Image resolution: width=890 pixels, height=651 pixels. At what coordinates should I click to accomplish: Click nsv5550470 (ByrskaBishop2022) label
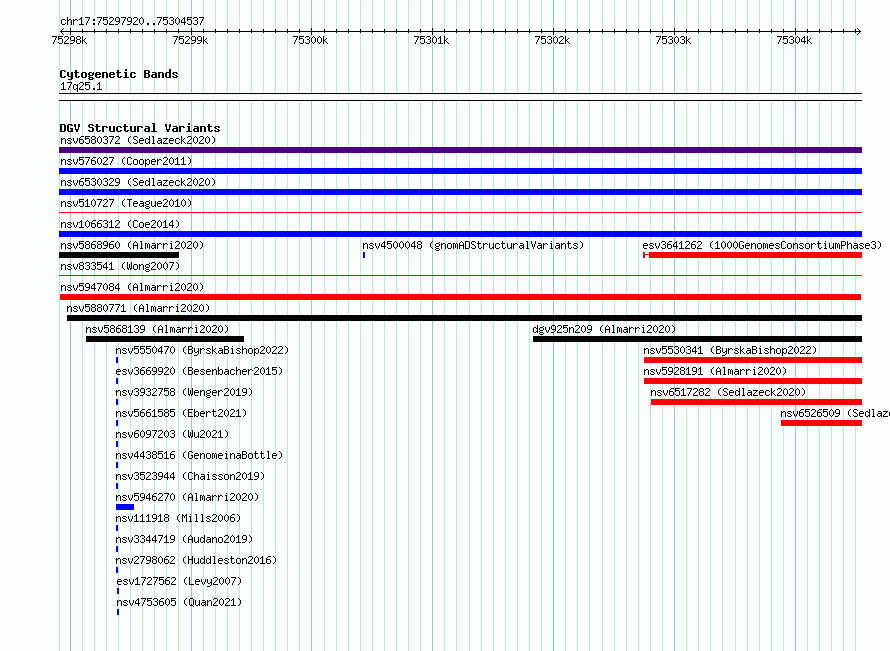(x=202, y=350)
